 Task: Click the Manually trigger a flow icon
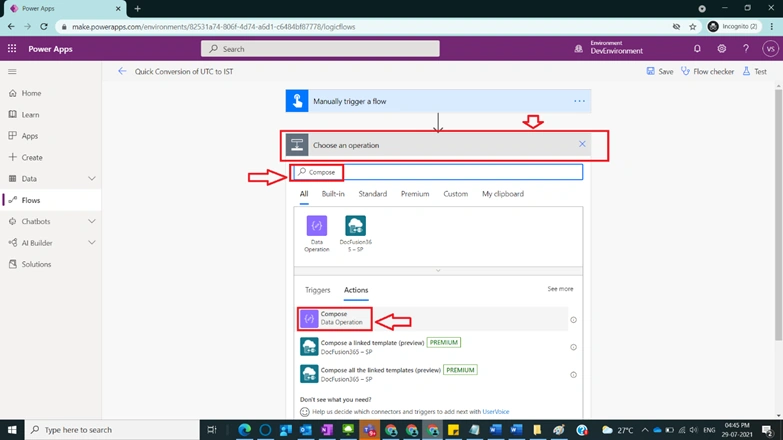297,101
